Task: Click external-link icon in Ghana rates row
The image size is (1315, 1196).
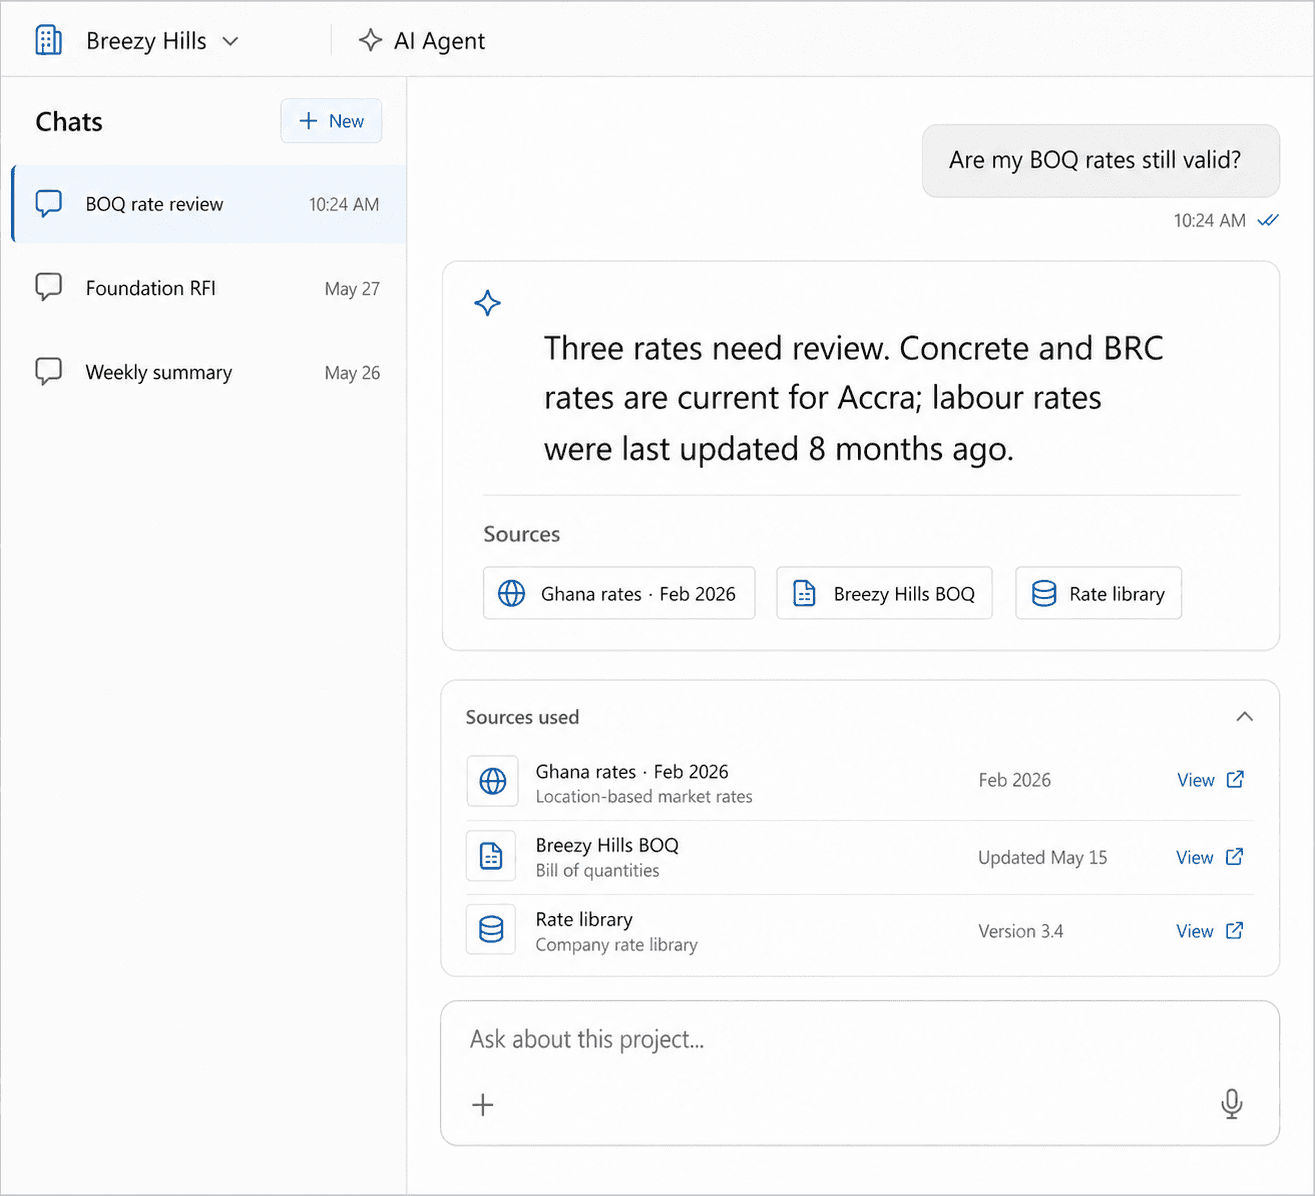Action: click(x=1235, y=779)
